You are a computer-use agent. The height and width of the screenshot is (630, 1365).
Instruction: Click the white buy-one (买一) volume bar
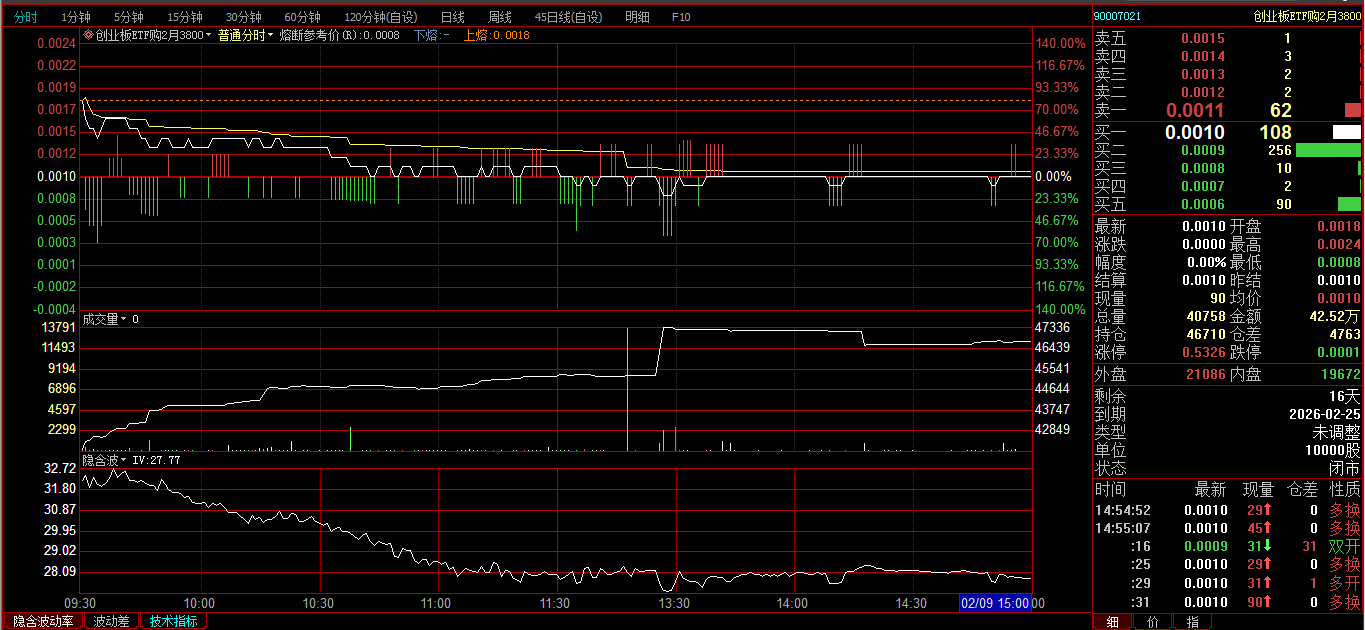click(1346, 132)
